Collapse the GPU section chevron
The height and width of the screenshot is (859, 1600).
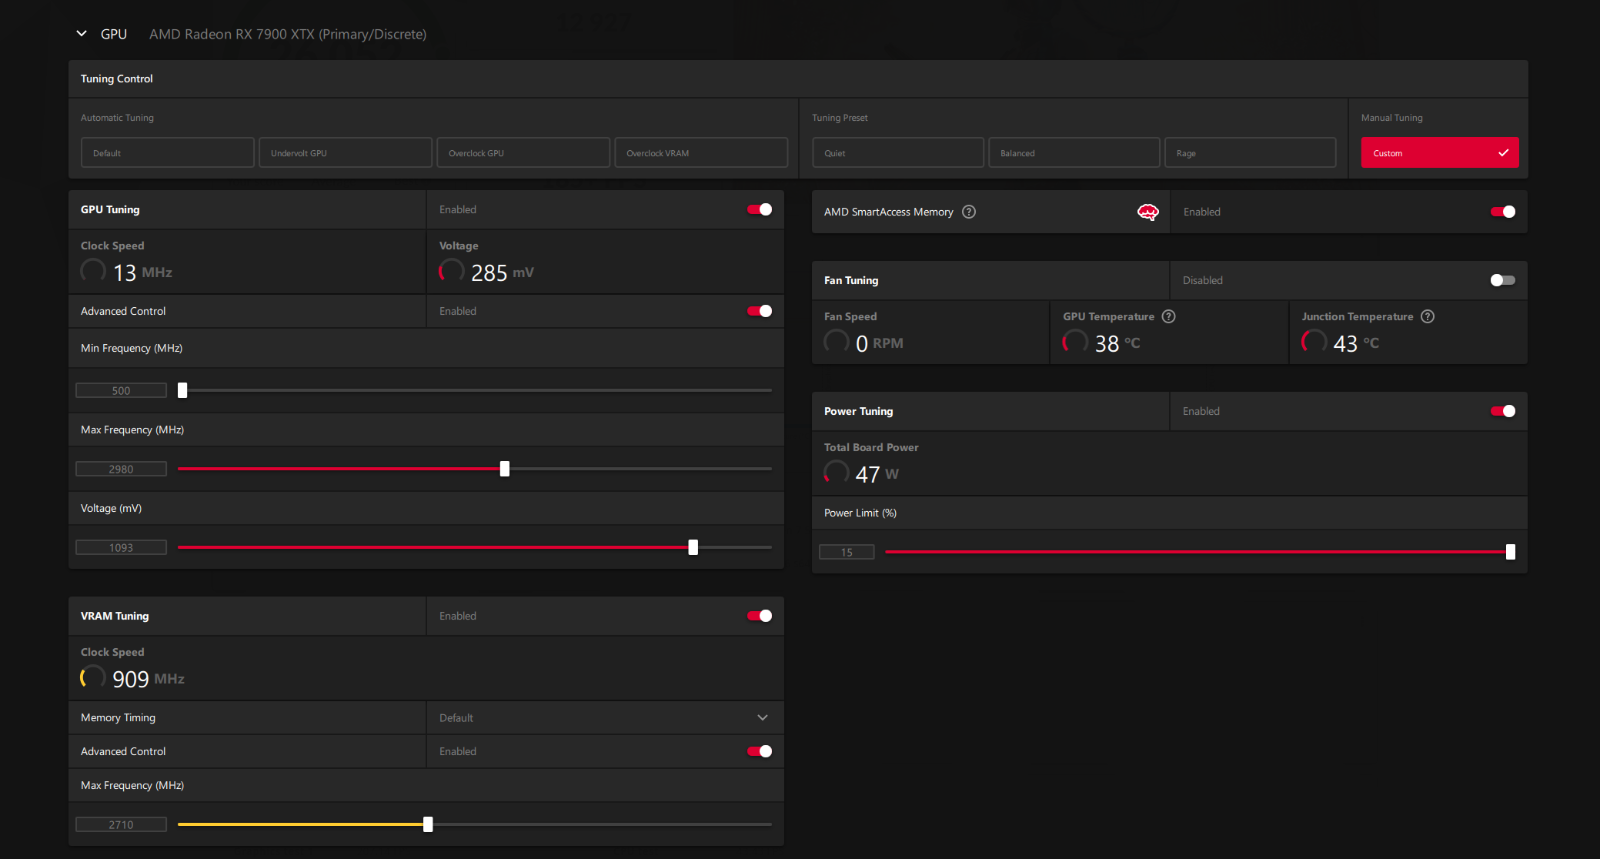[81, 34]
